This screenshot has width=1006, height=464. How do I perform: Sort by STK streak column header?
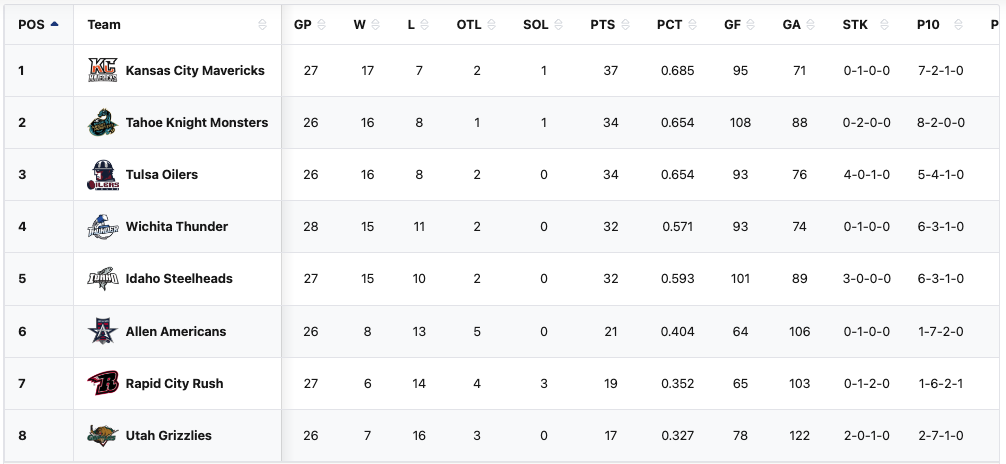click(x=855, y=24)
